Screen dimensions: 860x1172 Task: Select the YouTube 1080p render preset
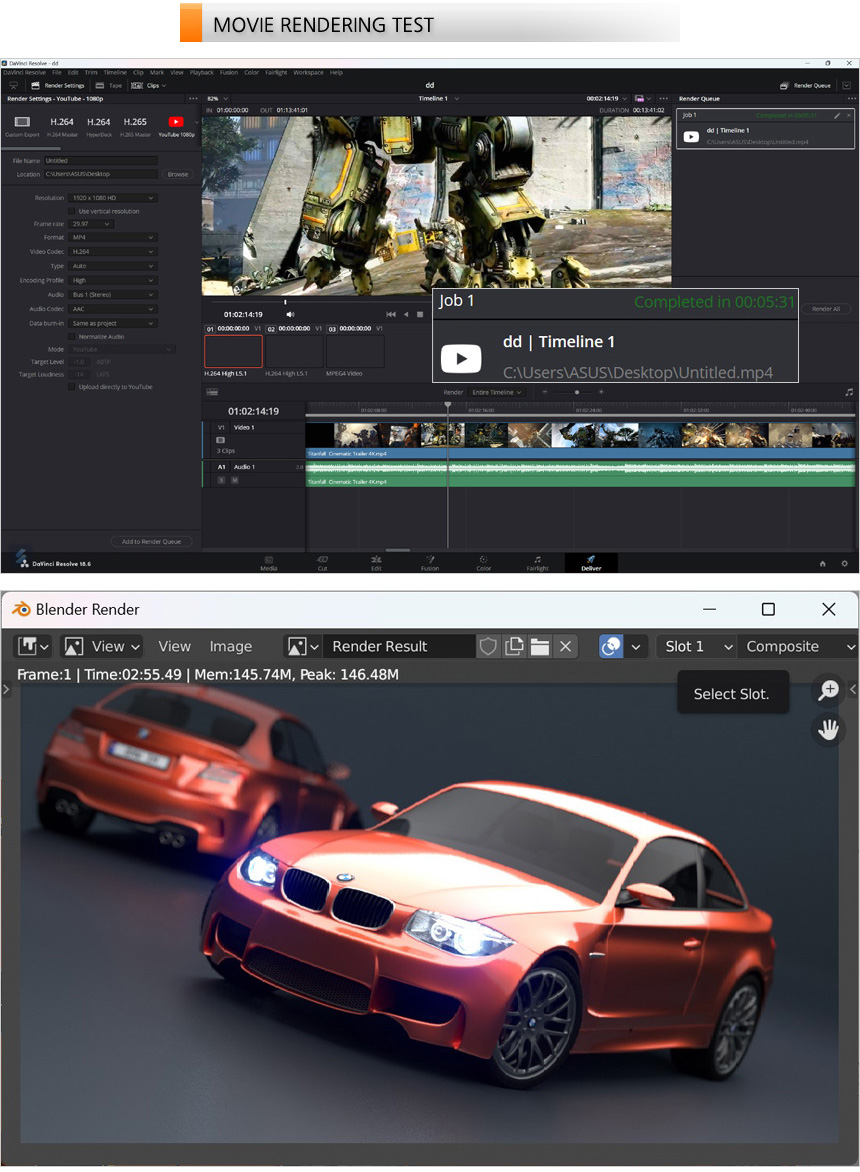tap(176, 126)
